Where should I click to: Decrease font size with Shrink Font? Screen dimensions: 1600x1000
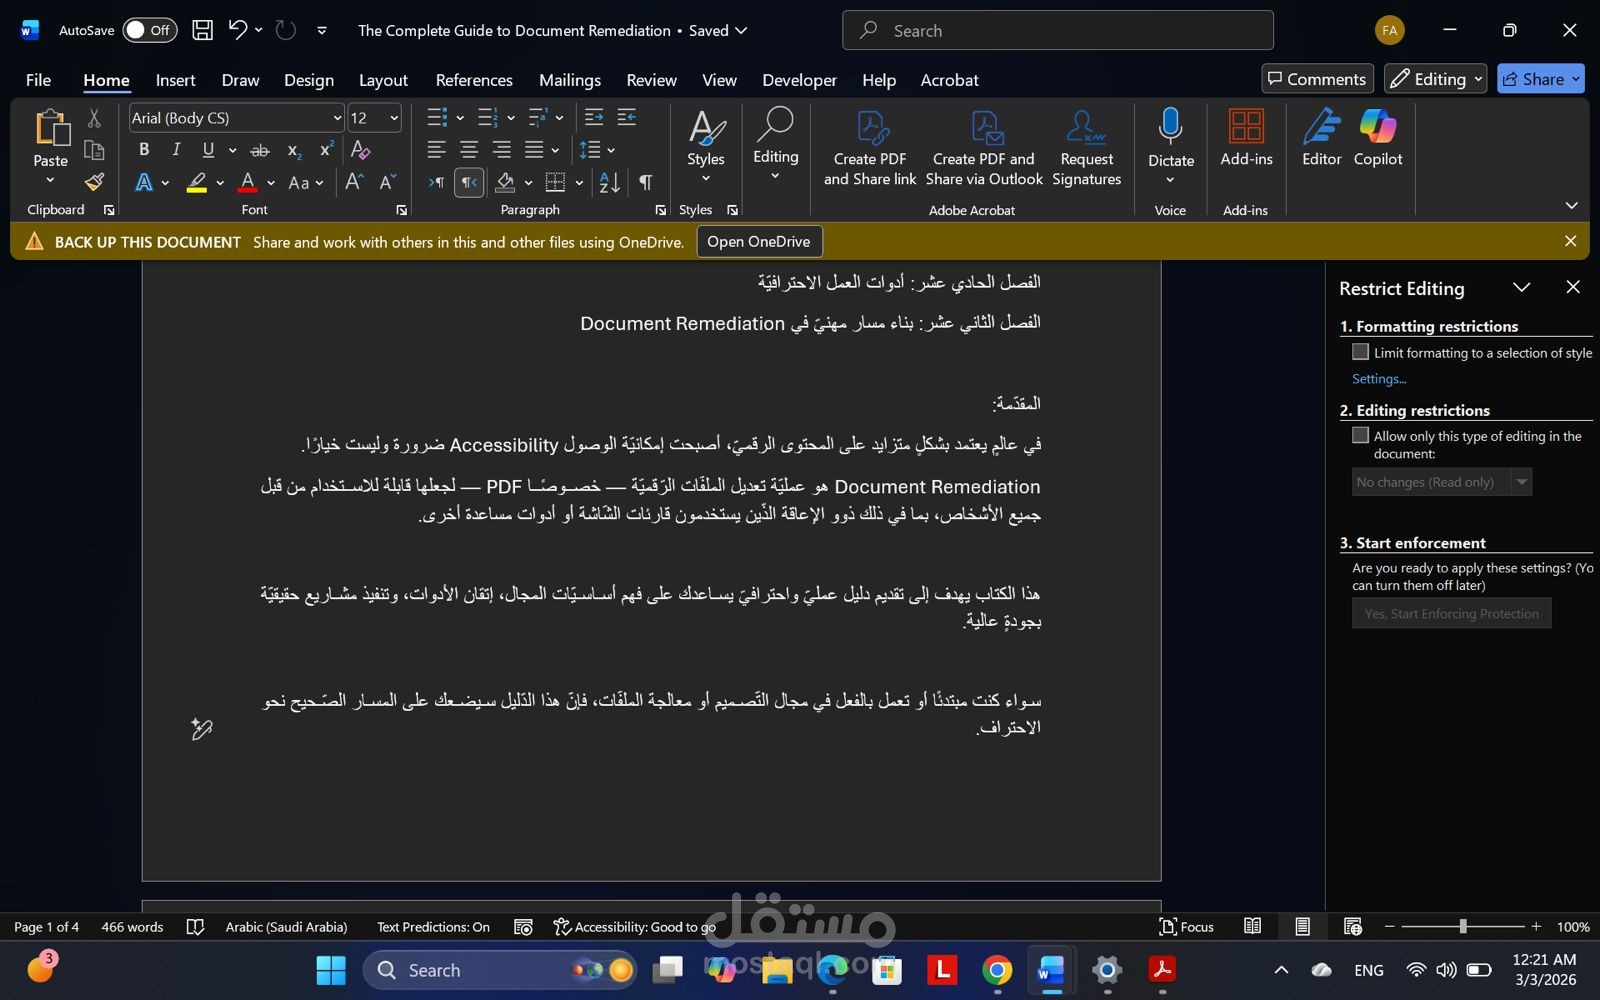click(388, 182)
